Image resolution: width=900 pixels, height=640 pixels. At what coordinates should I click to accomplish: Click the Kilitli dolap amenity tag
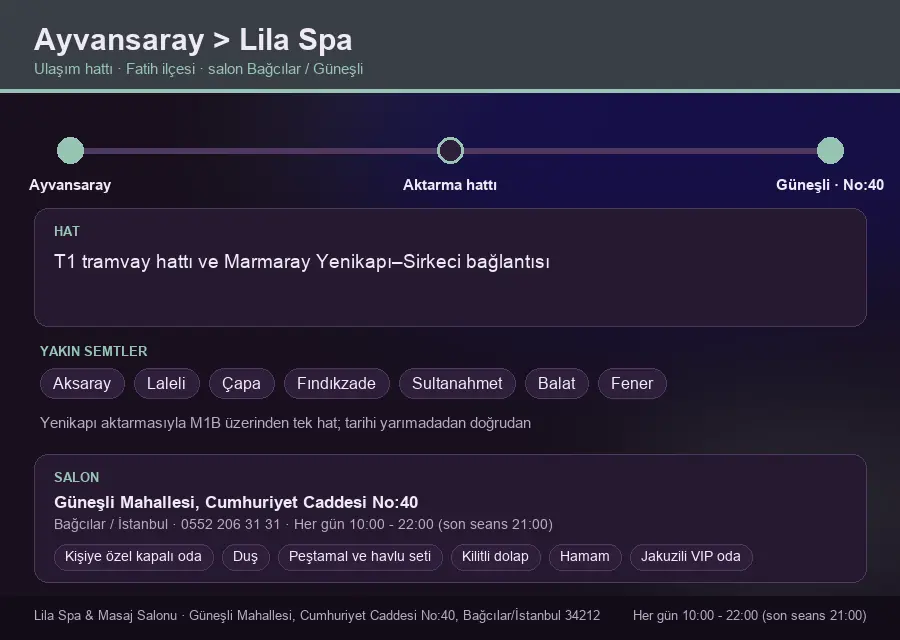495,557
